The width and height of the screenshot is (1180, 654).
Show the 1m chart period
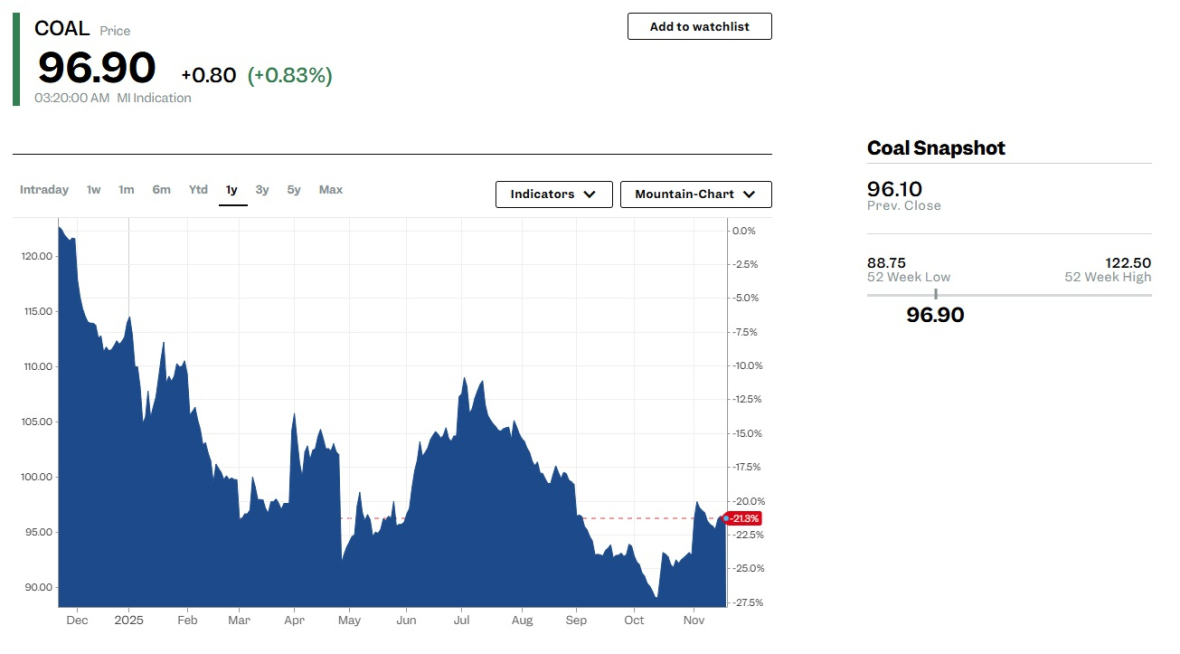tap(126, 190)
